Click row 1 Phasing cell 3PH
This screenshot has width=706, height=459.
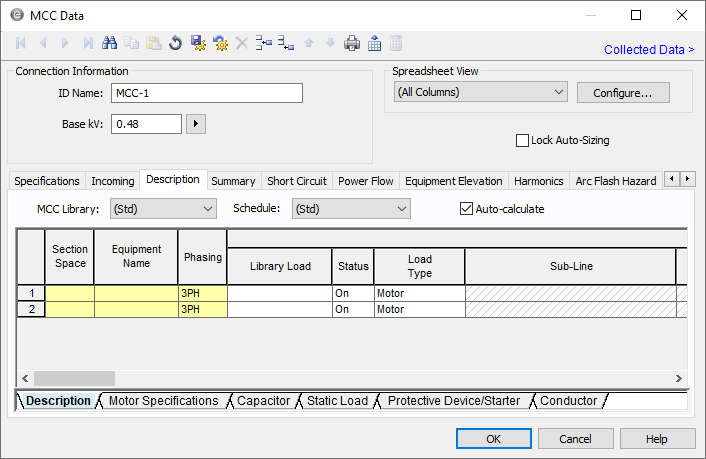coord(203,293)
